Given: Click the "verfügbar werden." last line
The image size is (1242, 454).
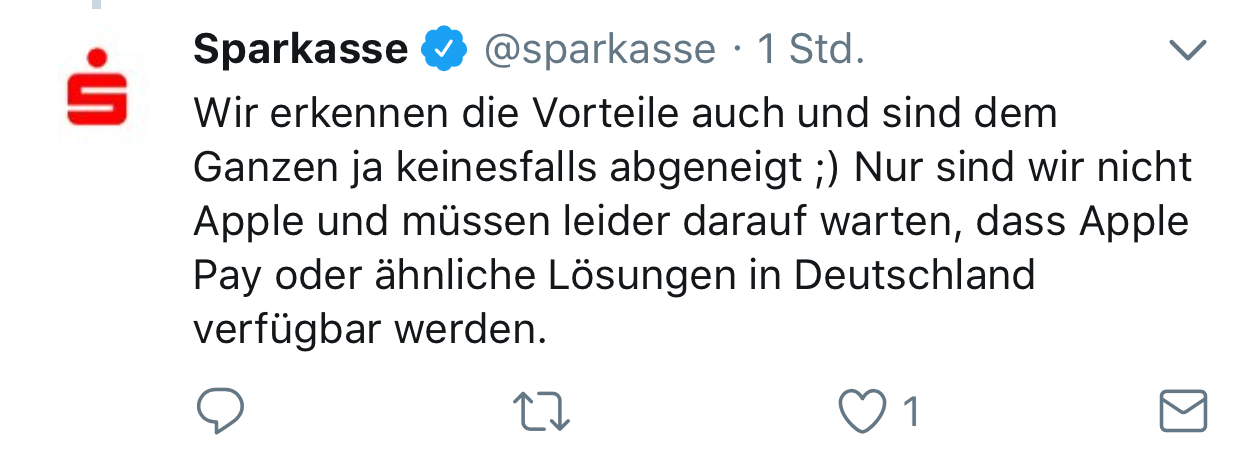Looking at the screenshot, I should pos(370,329).
